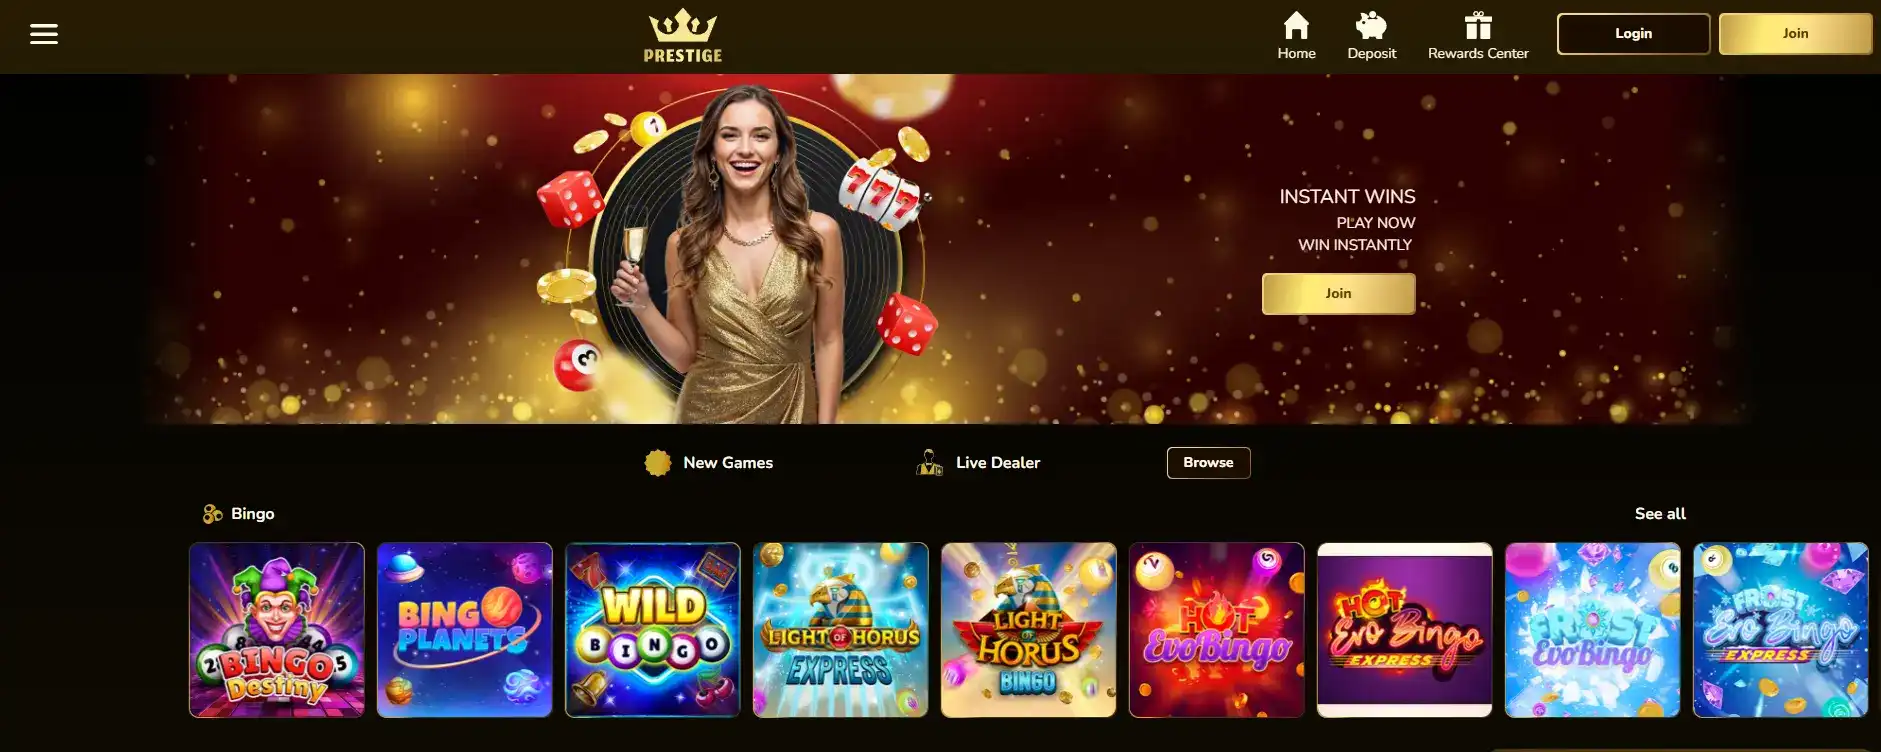Open Deposit piggy bank icon
Viewport: 1881px width, 752px height.
point(1371,25)
